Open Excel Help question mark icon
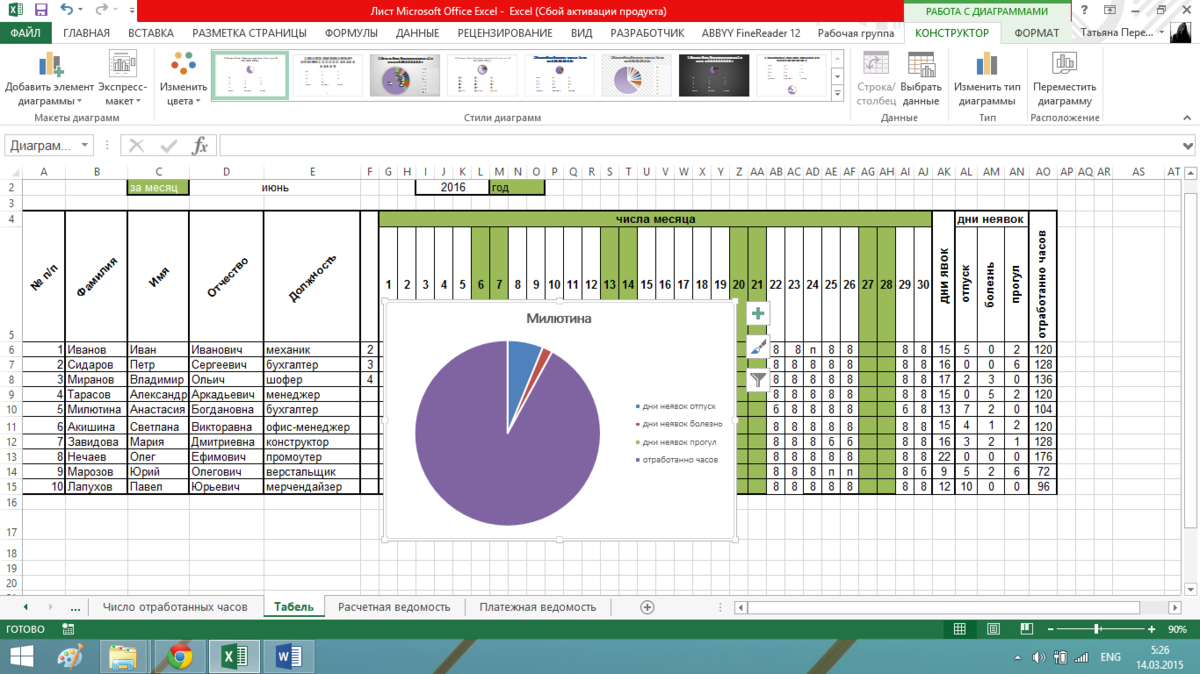This screenshot has height=674, width=1200. (x=1085, y=10)
